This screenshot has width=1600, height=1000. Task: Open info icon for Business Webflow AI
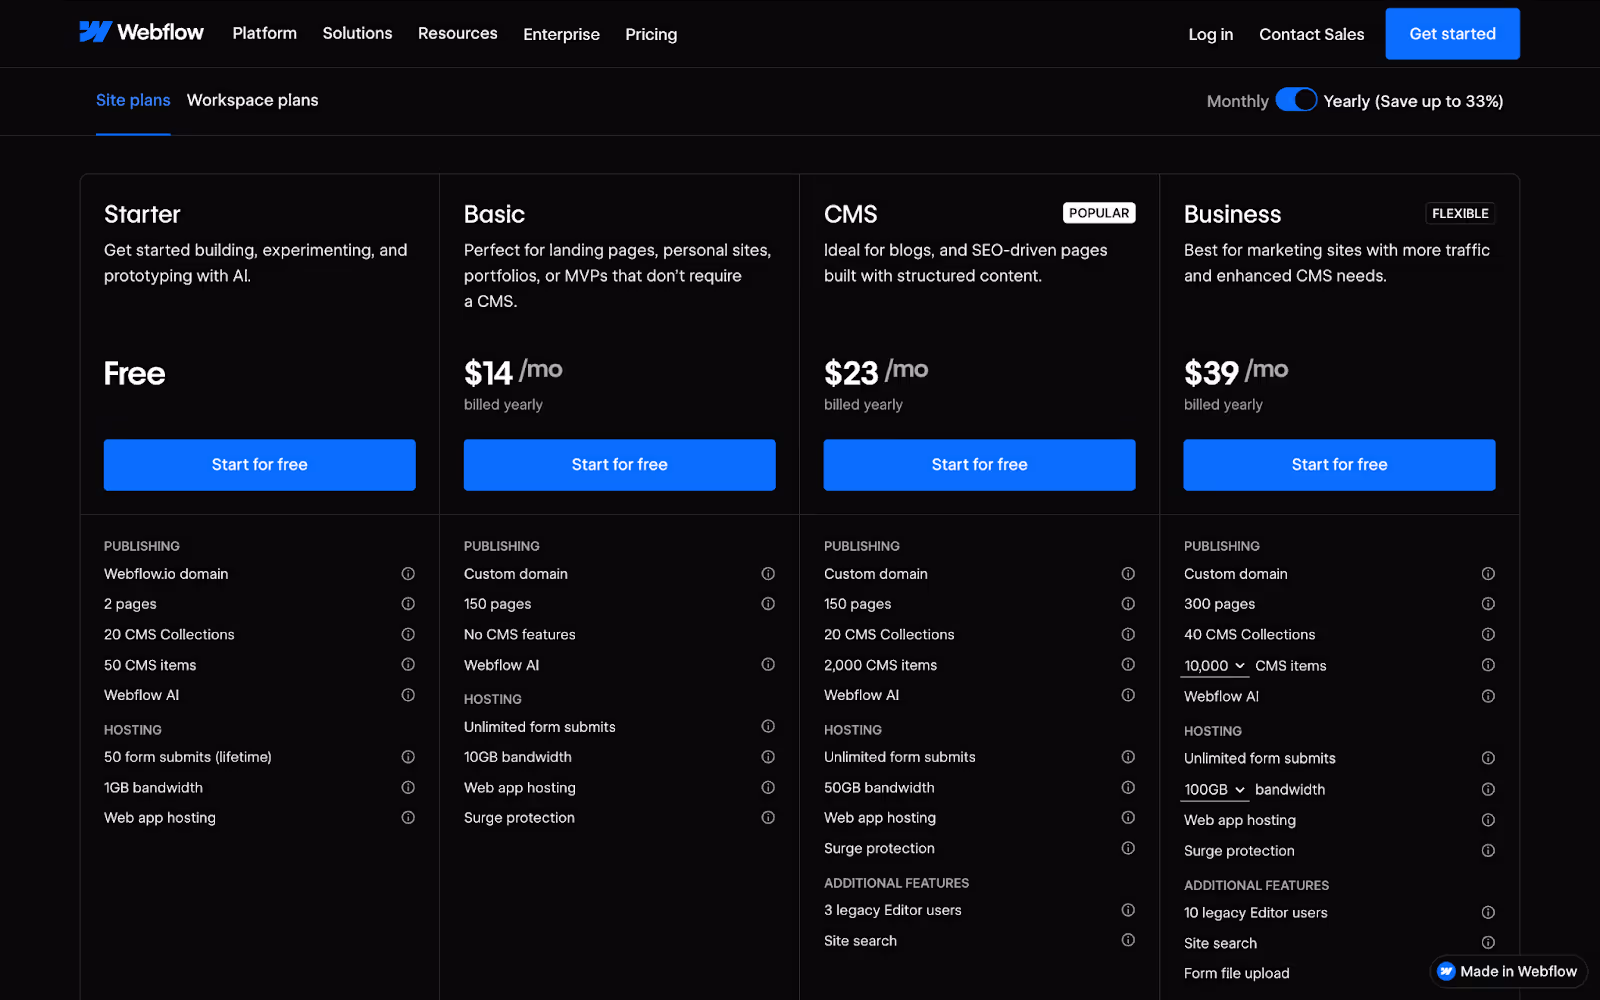tap(1488, 697)
